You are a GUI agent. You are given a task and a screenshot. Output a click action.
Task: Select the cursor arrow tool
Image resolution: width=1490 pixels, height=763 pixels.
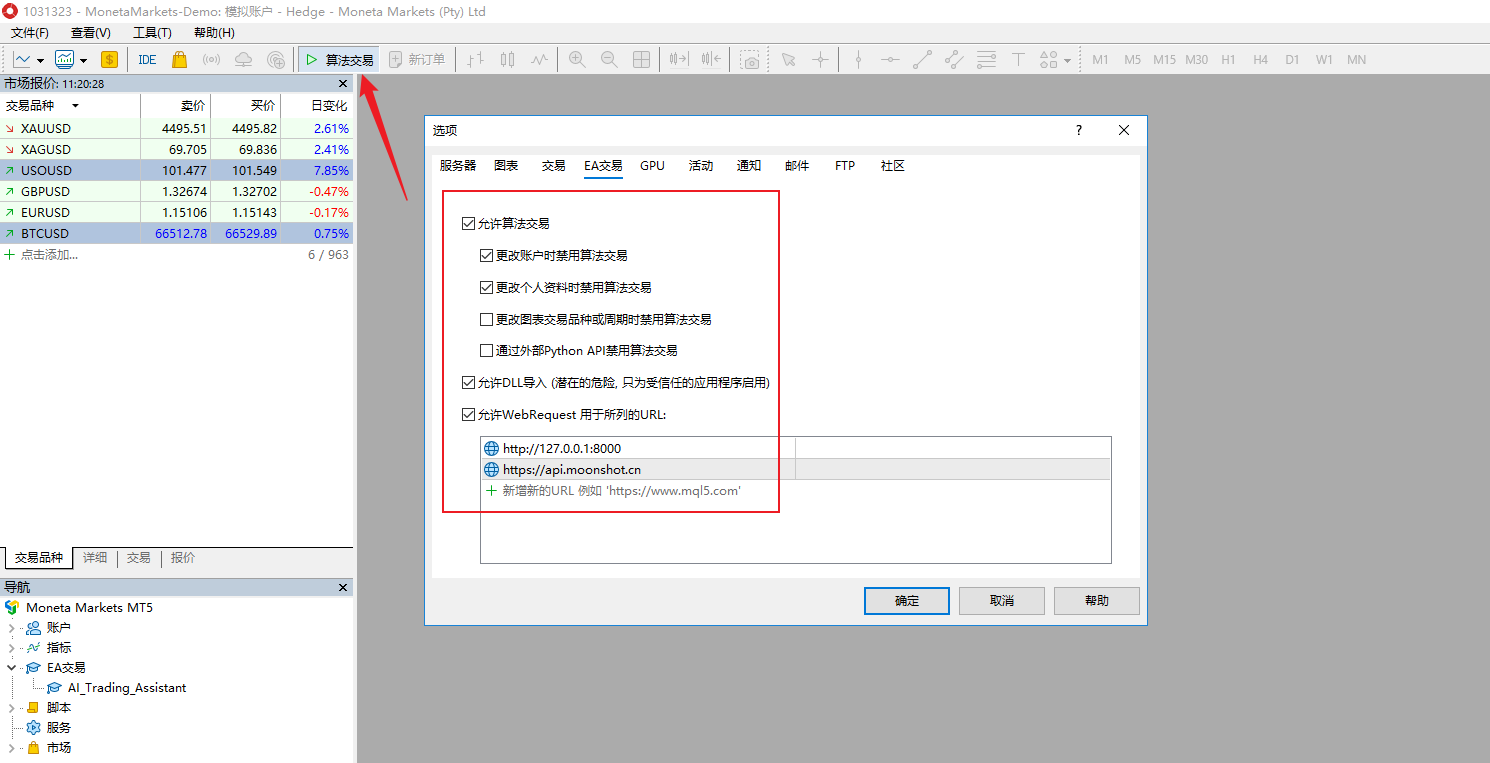pyautogui.click(x=788, y=60)
